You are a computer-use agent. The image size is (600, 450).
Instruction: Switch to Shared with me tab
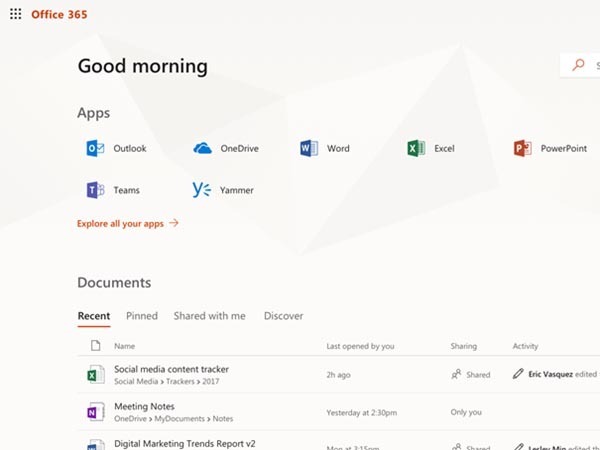[210, 316]
